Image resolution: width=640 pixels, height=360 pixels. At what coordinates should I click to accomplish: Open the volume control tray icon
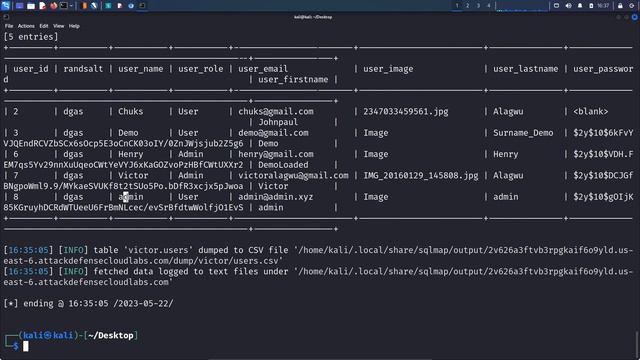coord(568,6)
